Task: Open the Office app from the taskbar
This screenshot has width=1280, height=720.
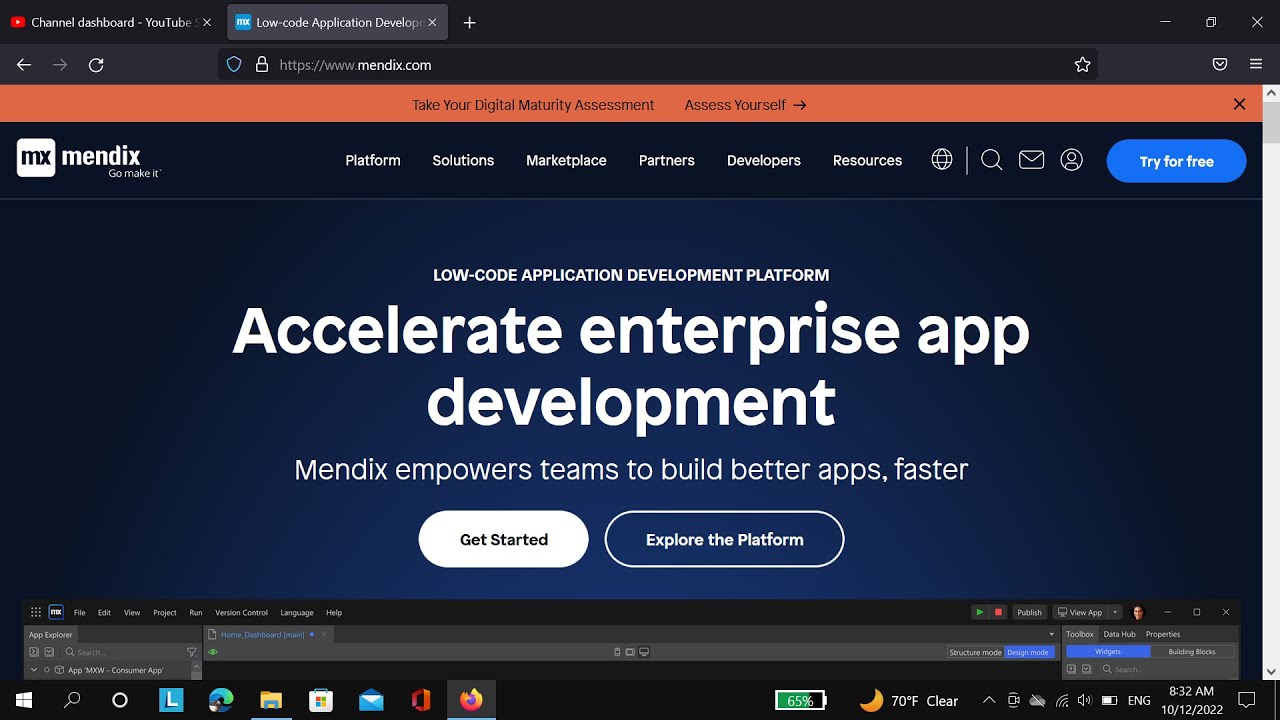Action: [x=421, y=700]
